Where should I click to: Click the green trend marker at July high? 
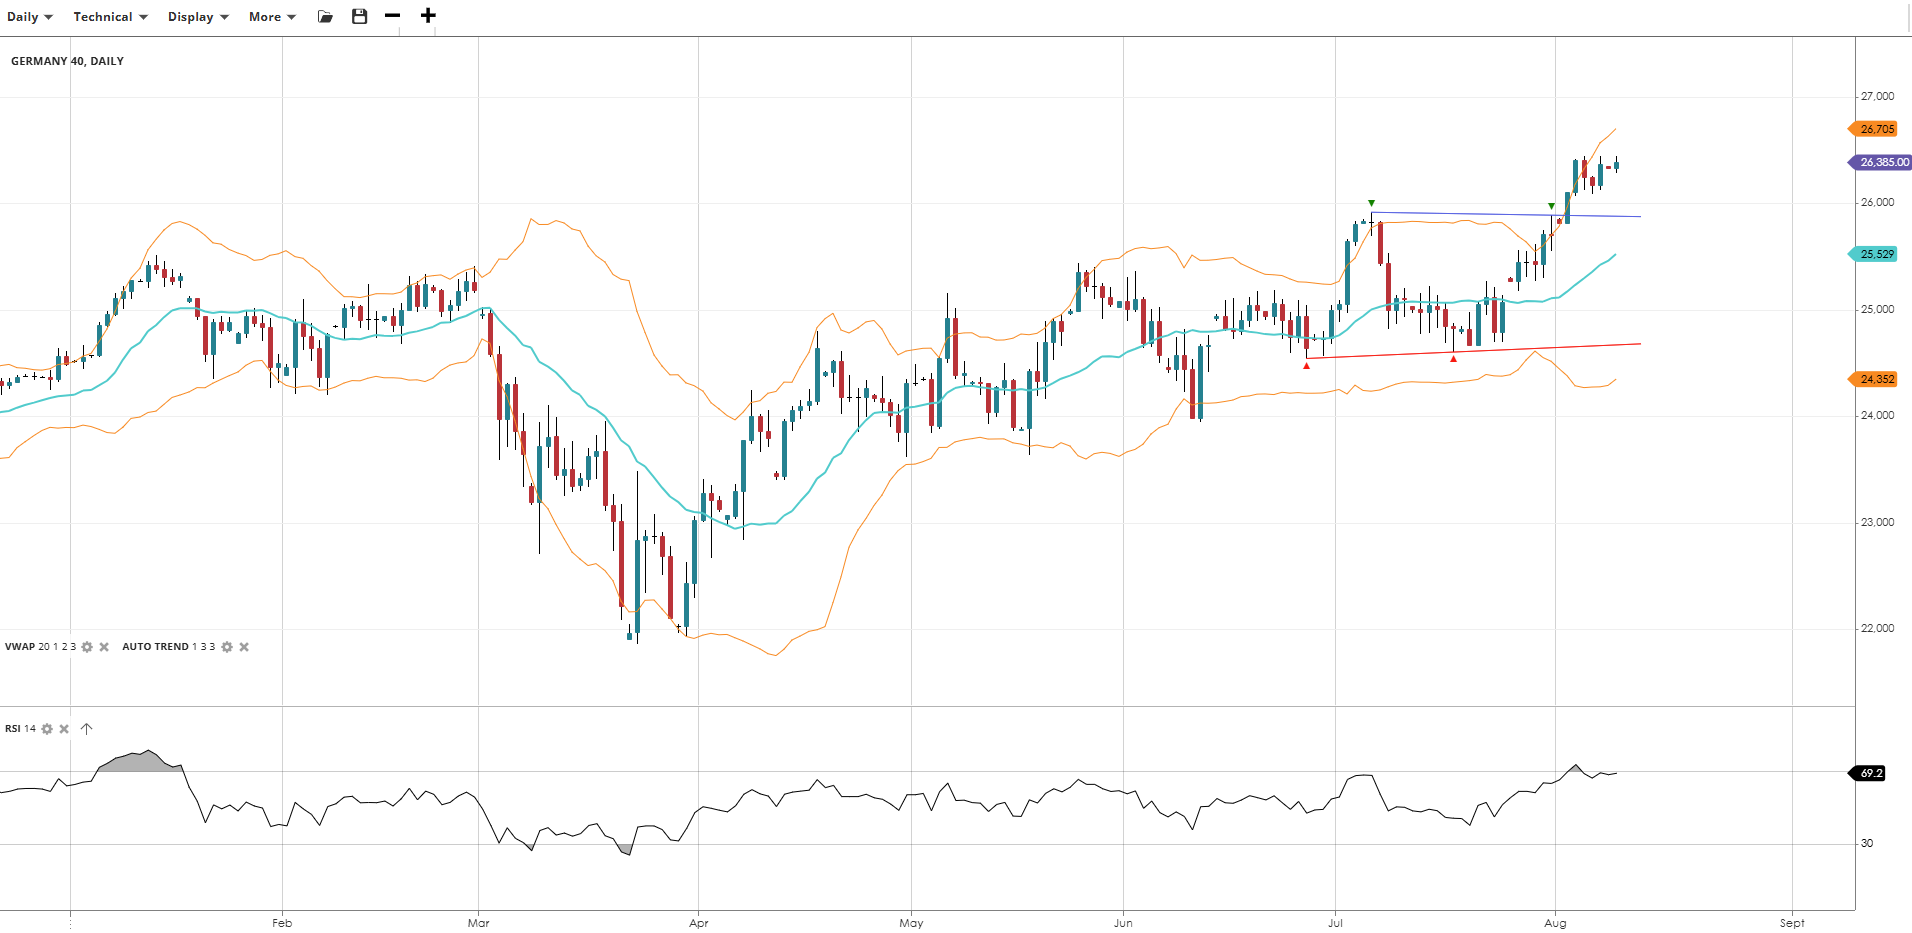tap(1371, 203)
